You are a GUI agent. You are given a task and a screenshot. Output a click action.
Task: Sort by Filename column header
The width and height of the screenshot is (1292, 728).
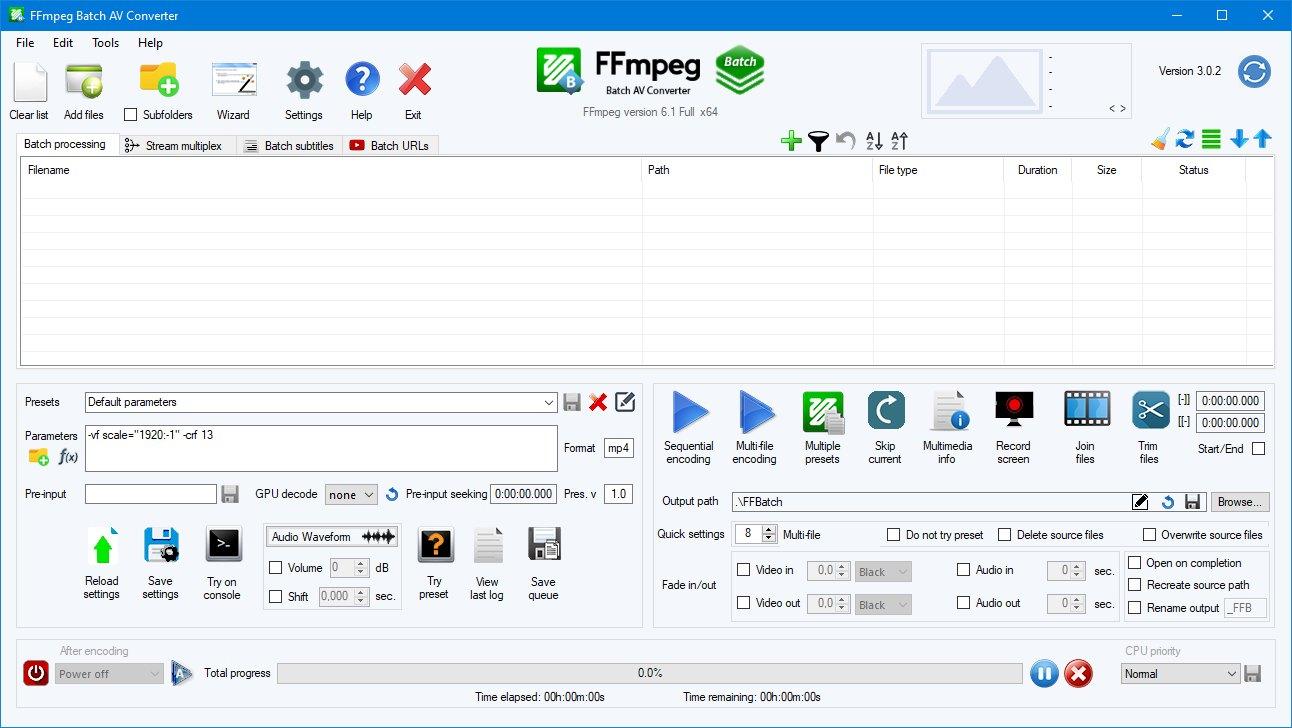tap(330, 170)
